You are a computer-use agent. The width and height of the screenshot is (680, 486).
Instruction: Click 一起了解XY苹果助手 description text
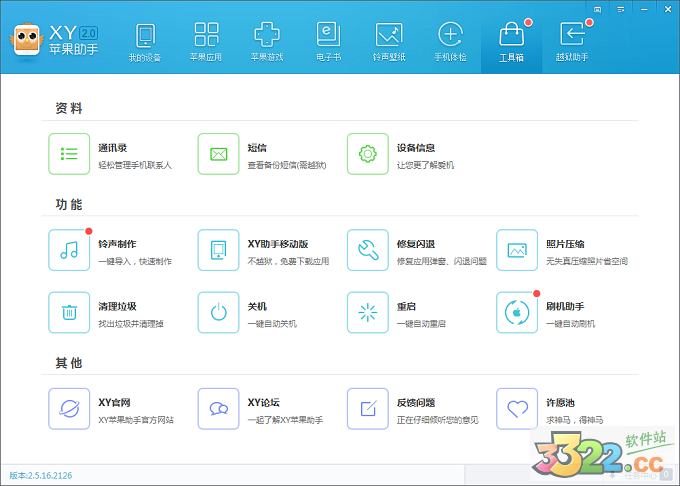pos(285,420)
